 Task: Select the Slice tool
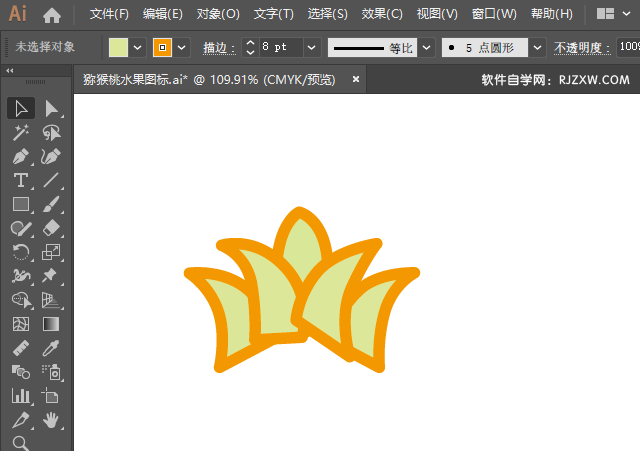pos(21,420)
